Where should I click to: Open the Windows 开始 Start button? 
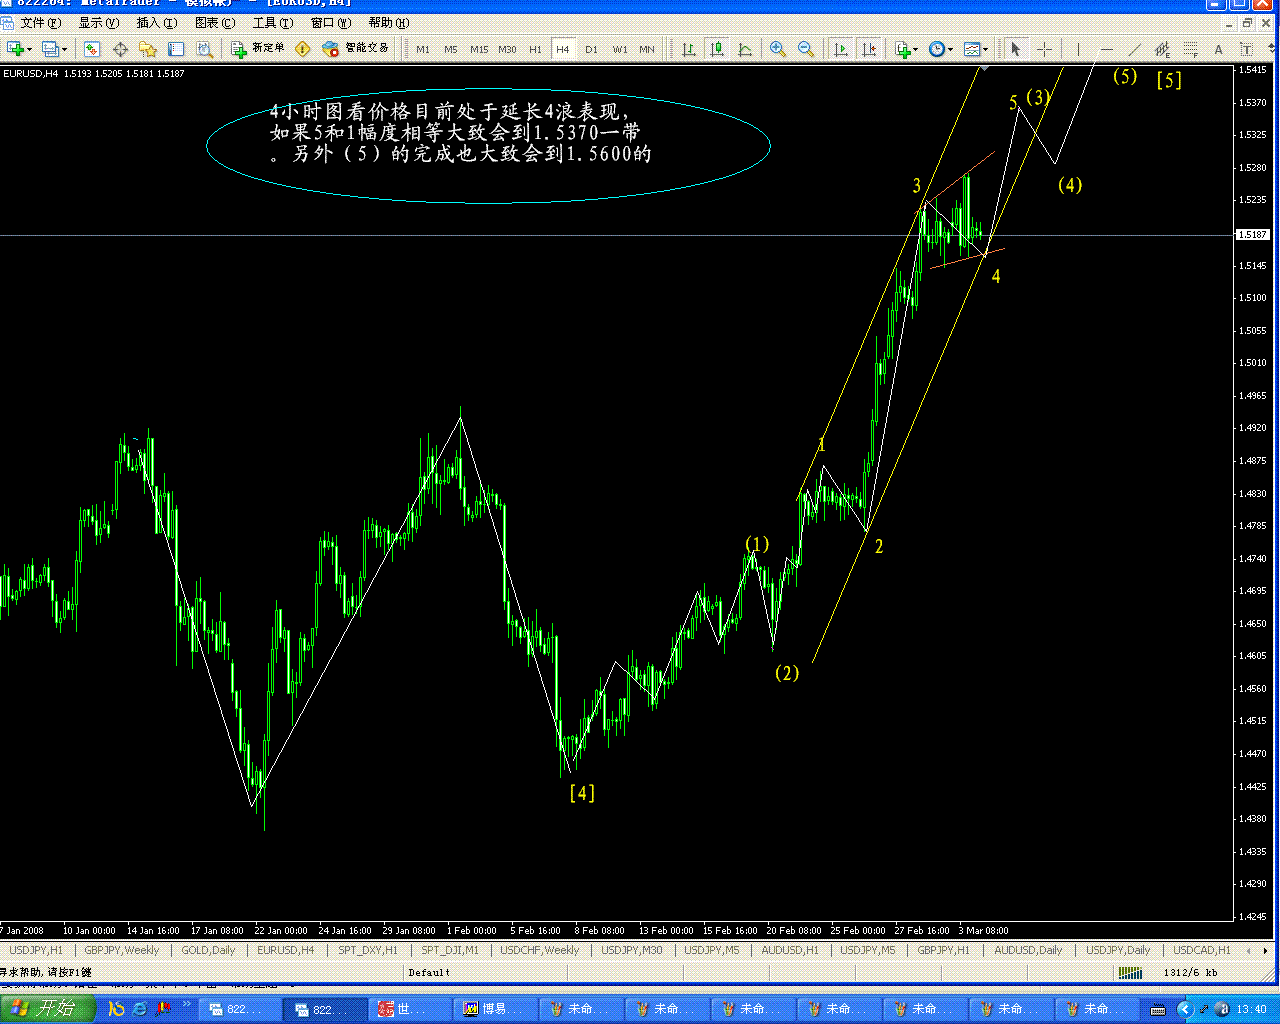(x=48, y=1008)
